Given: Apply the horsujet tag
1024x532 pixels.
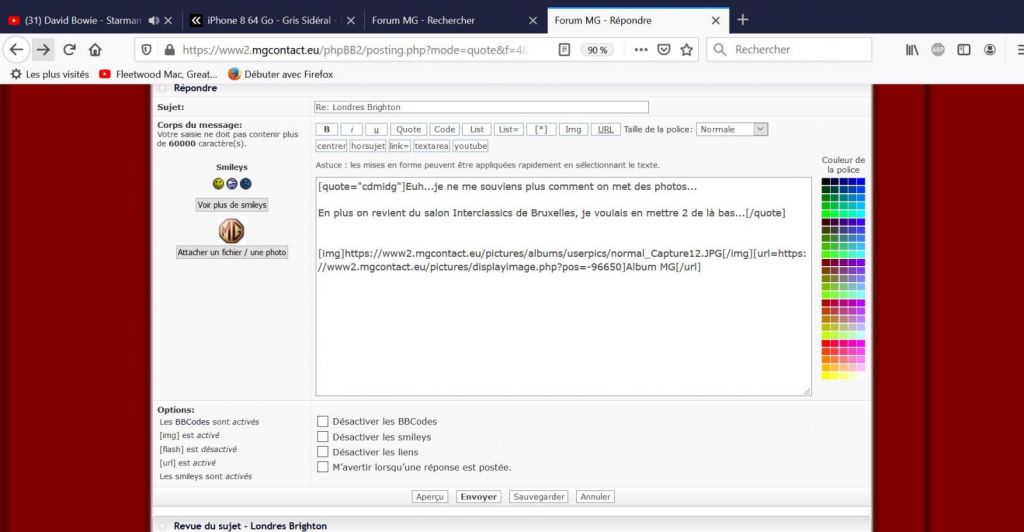Looking at the screenshot, I should tap(368, 146).
